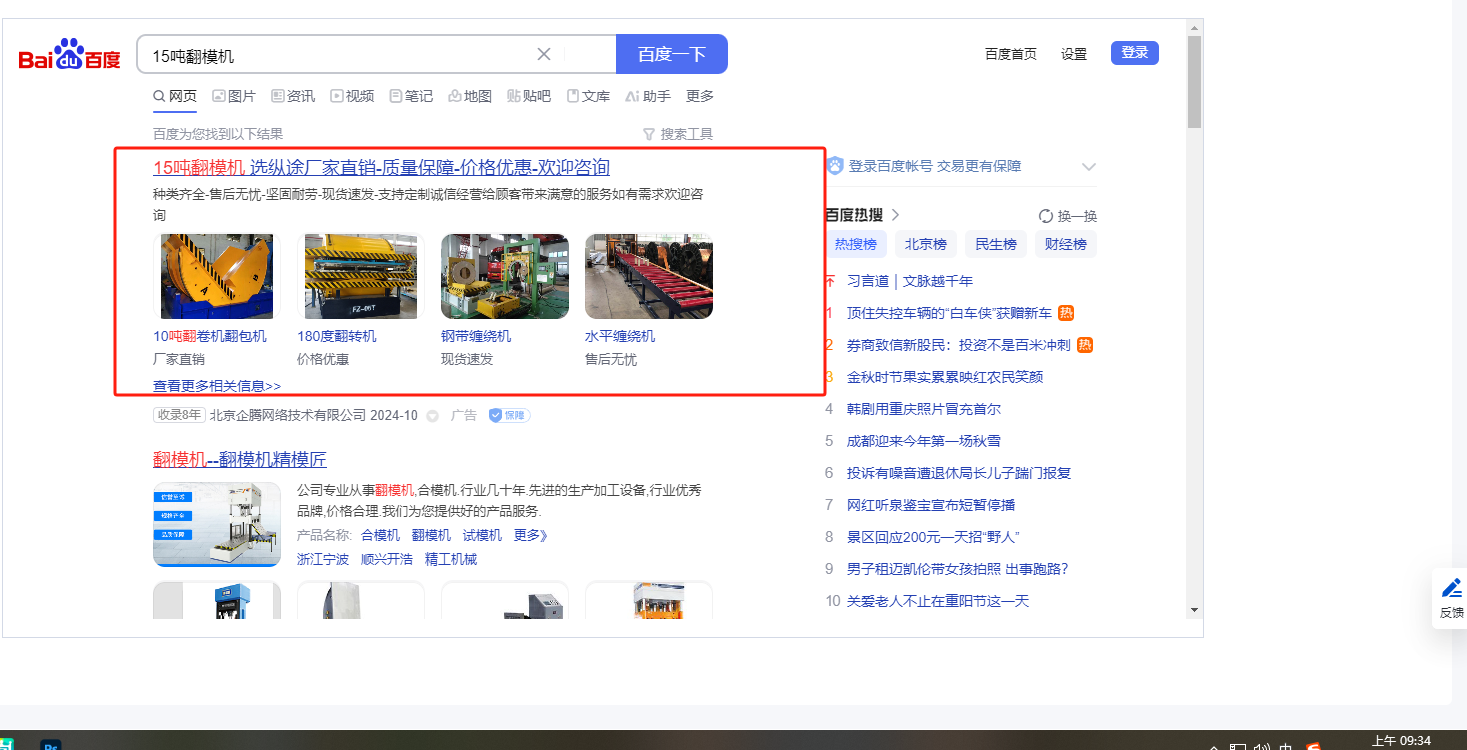
Task: Open the 翻模机--翻模机精模匠 result title
Action: [240, 459]
